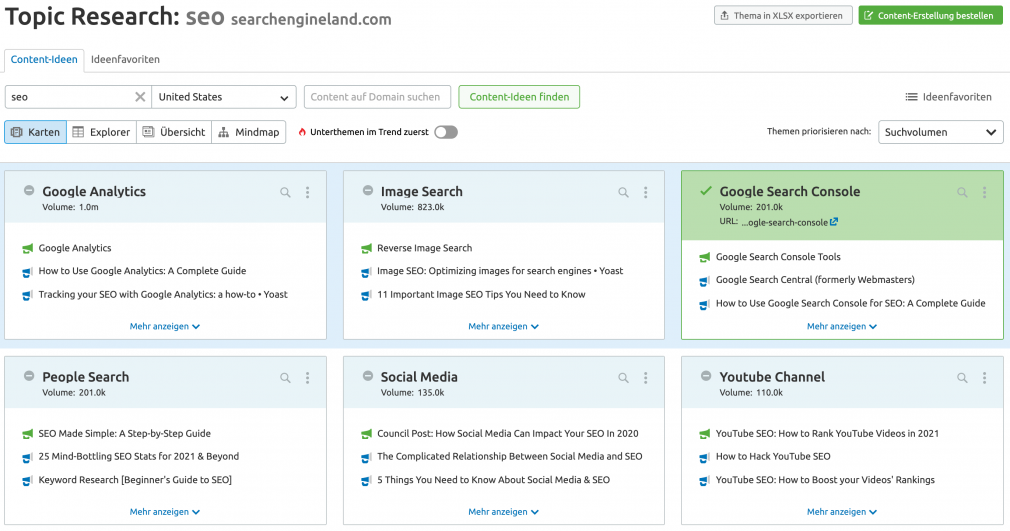Click search icon on Google Analytics card
The width and height of the screenshot is (1010, 531).
(x=285, y=192)
